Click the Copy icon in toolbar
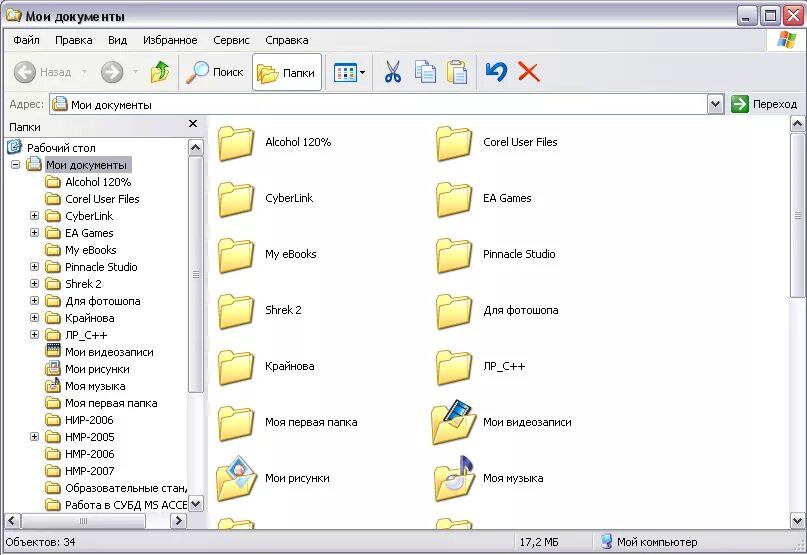807x555 pixels. click(425, 72)
